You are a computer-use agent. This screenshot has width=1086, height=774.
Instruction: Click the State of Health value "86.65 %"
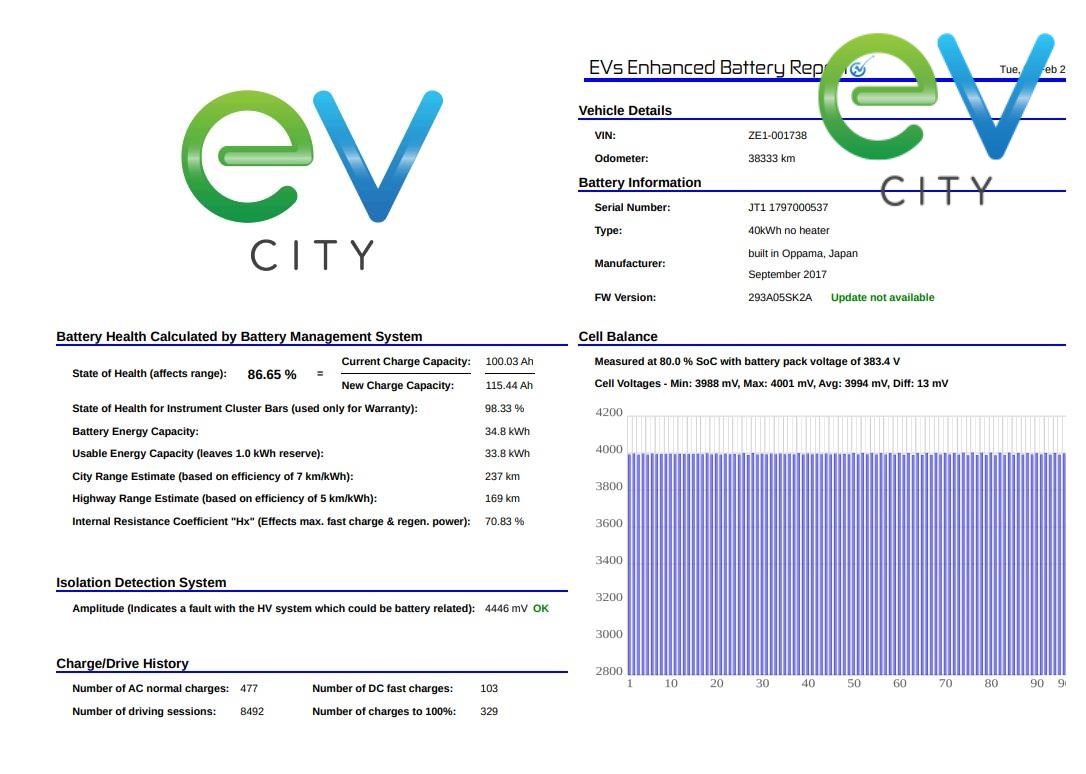tap(272, 375)
